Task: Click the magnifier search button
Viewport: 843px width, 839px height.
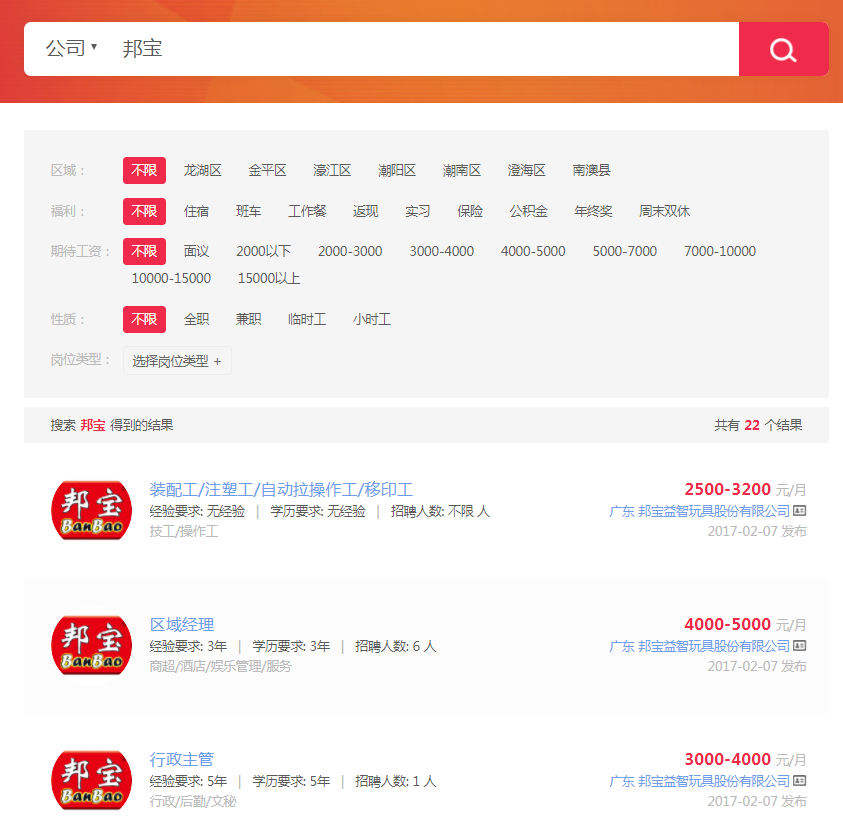Action: pos(783,49)
